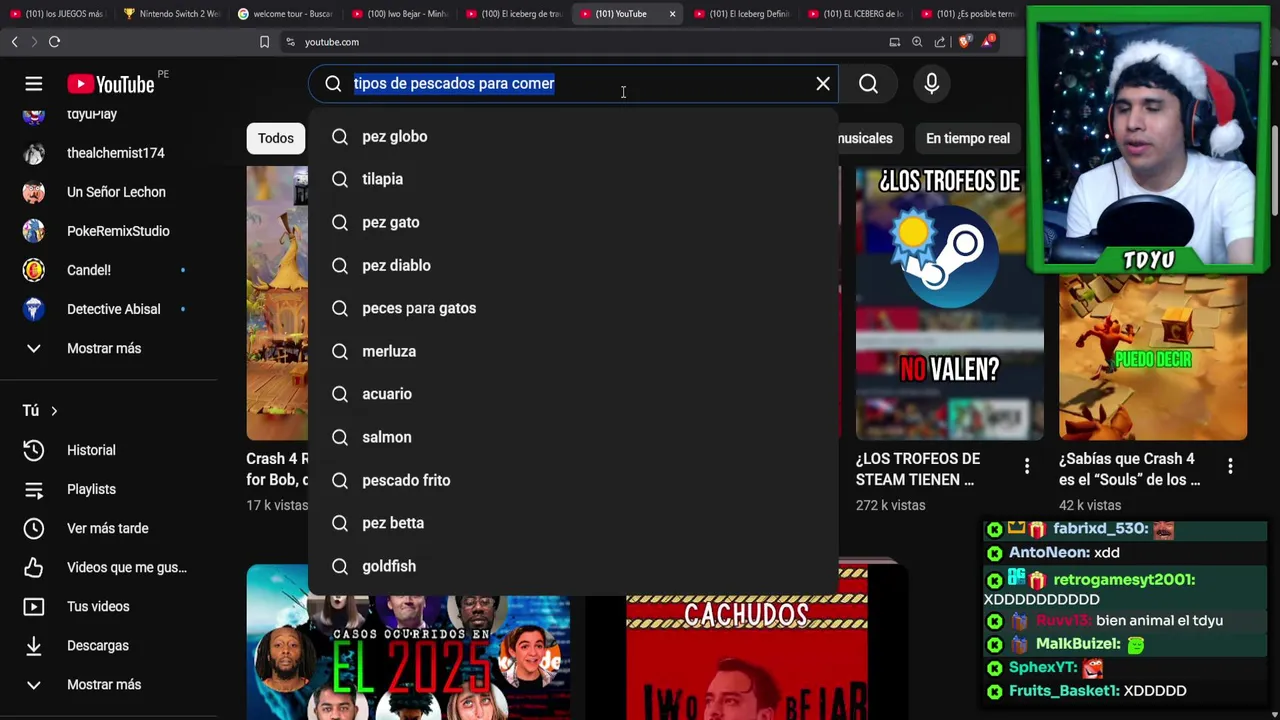Open '¿Sabías que Crash 4' video title
The image size is (1280, 720).
tap(1129, 469)
